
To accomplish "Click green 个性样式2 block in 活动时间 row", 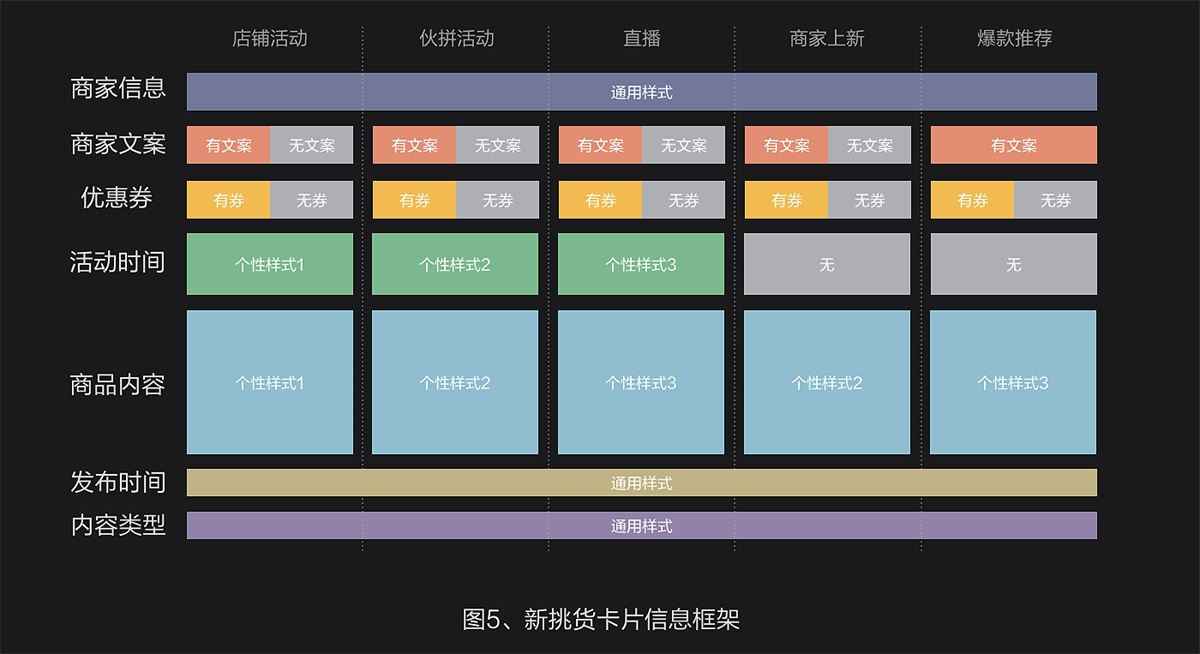I will [455, 264].
